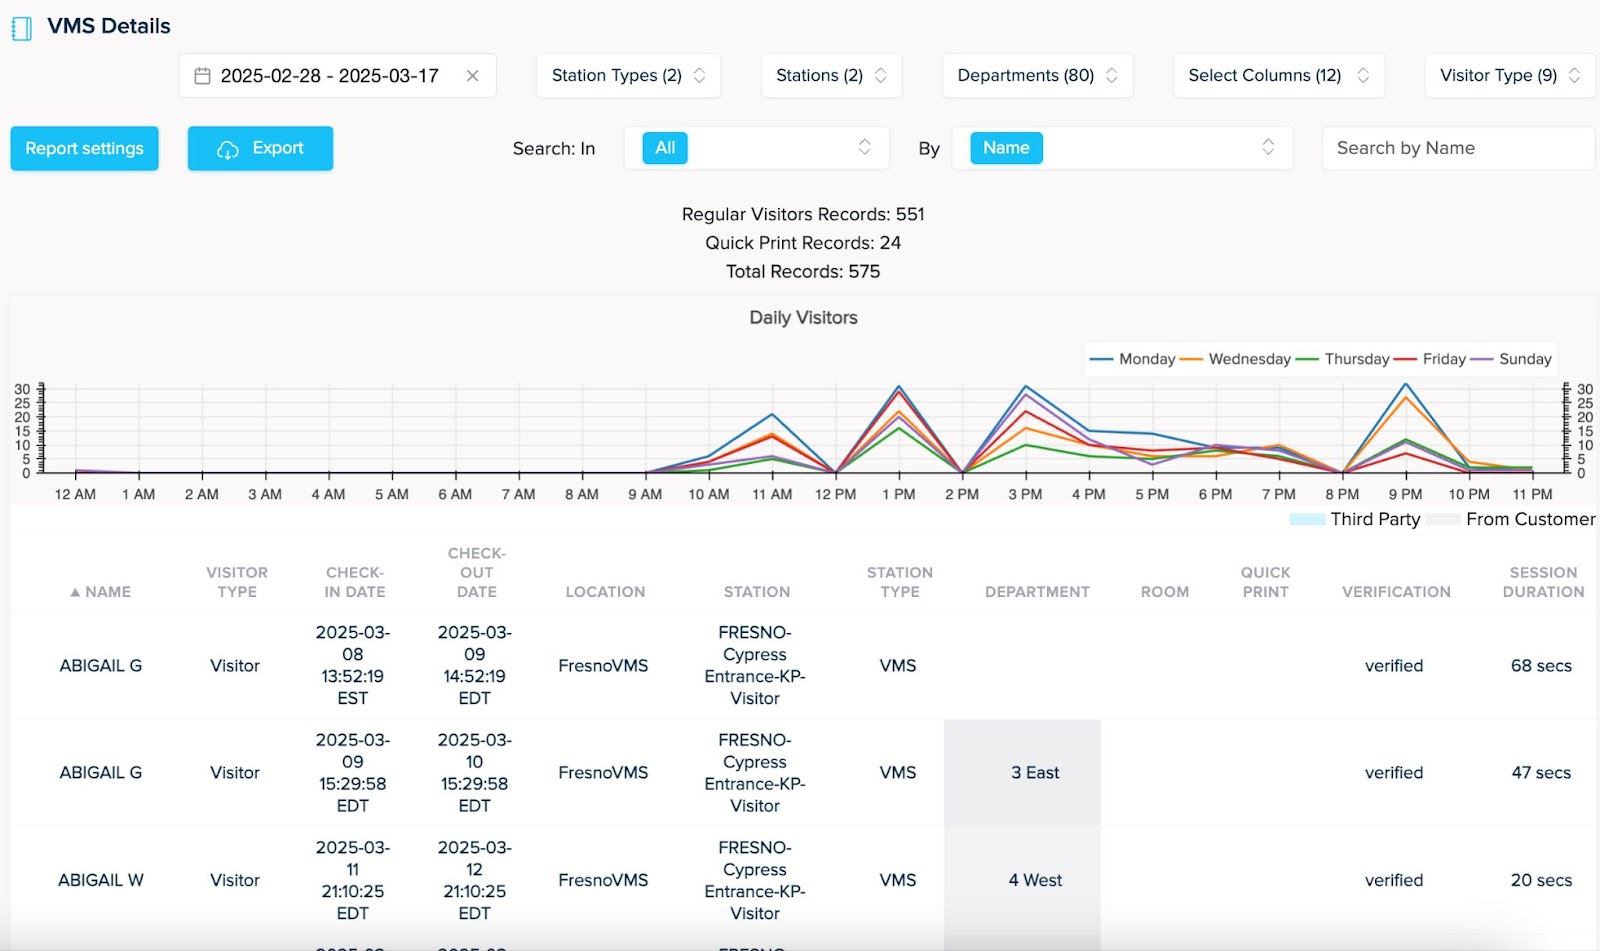Screen dimensions: 1600x951
Task: Click the LOCATION column header
Action: pyautogui.click(x=605, y=592)
